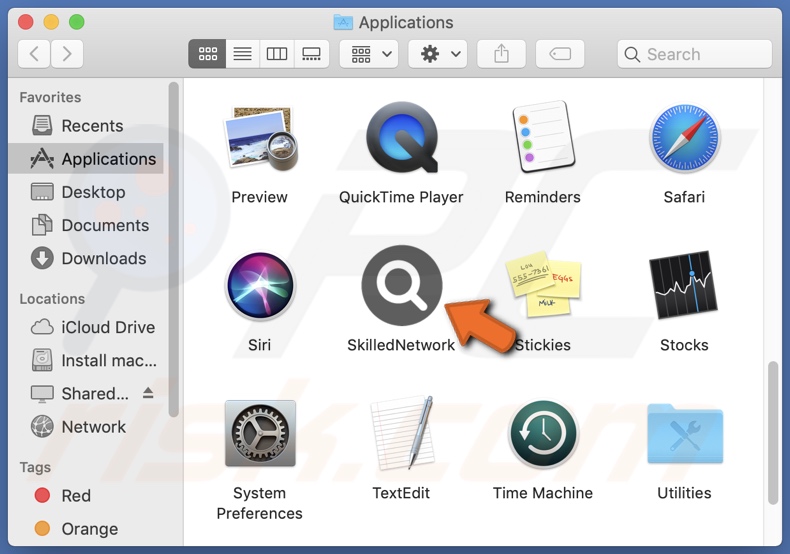Launch QuickTime Player application
790x554 pixels.
(401, 139)
